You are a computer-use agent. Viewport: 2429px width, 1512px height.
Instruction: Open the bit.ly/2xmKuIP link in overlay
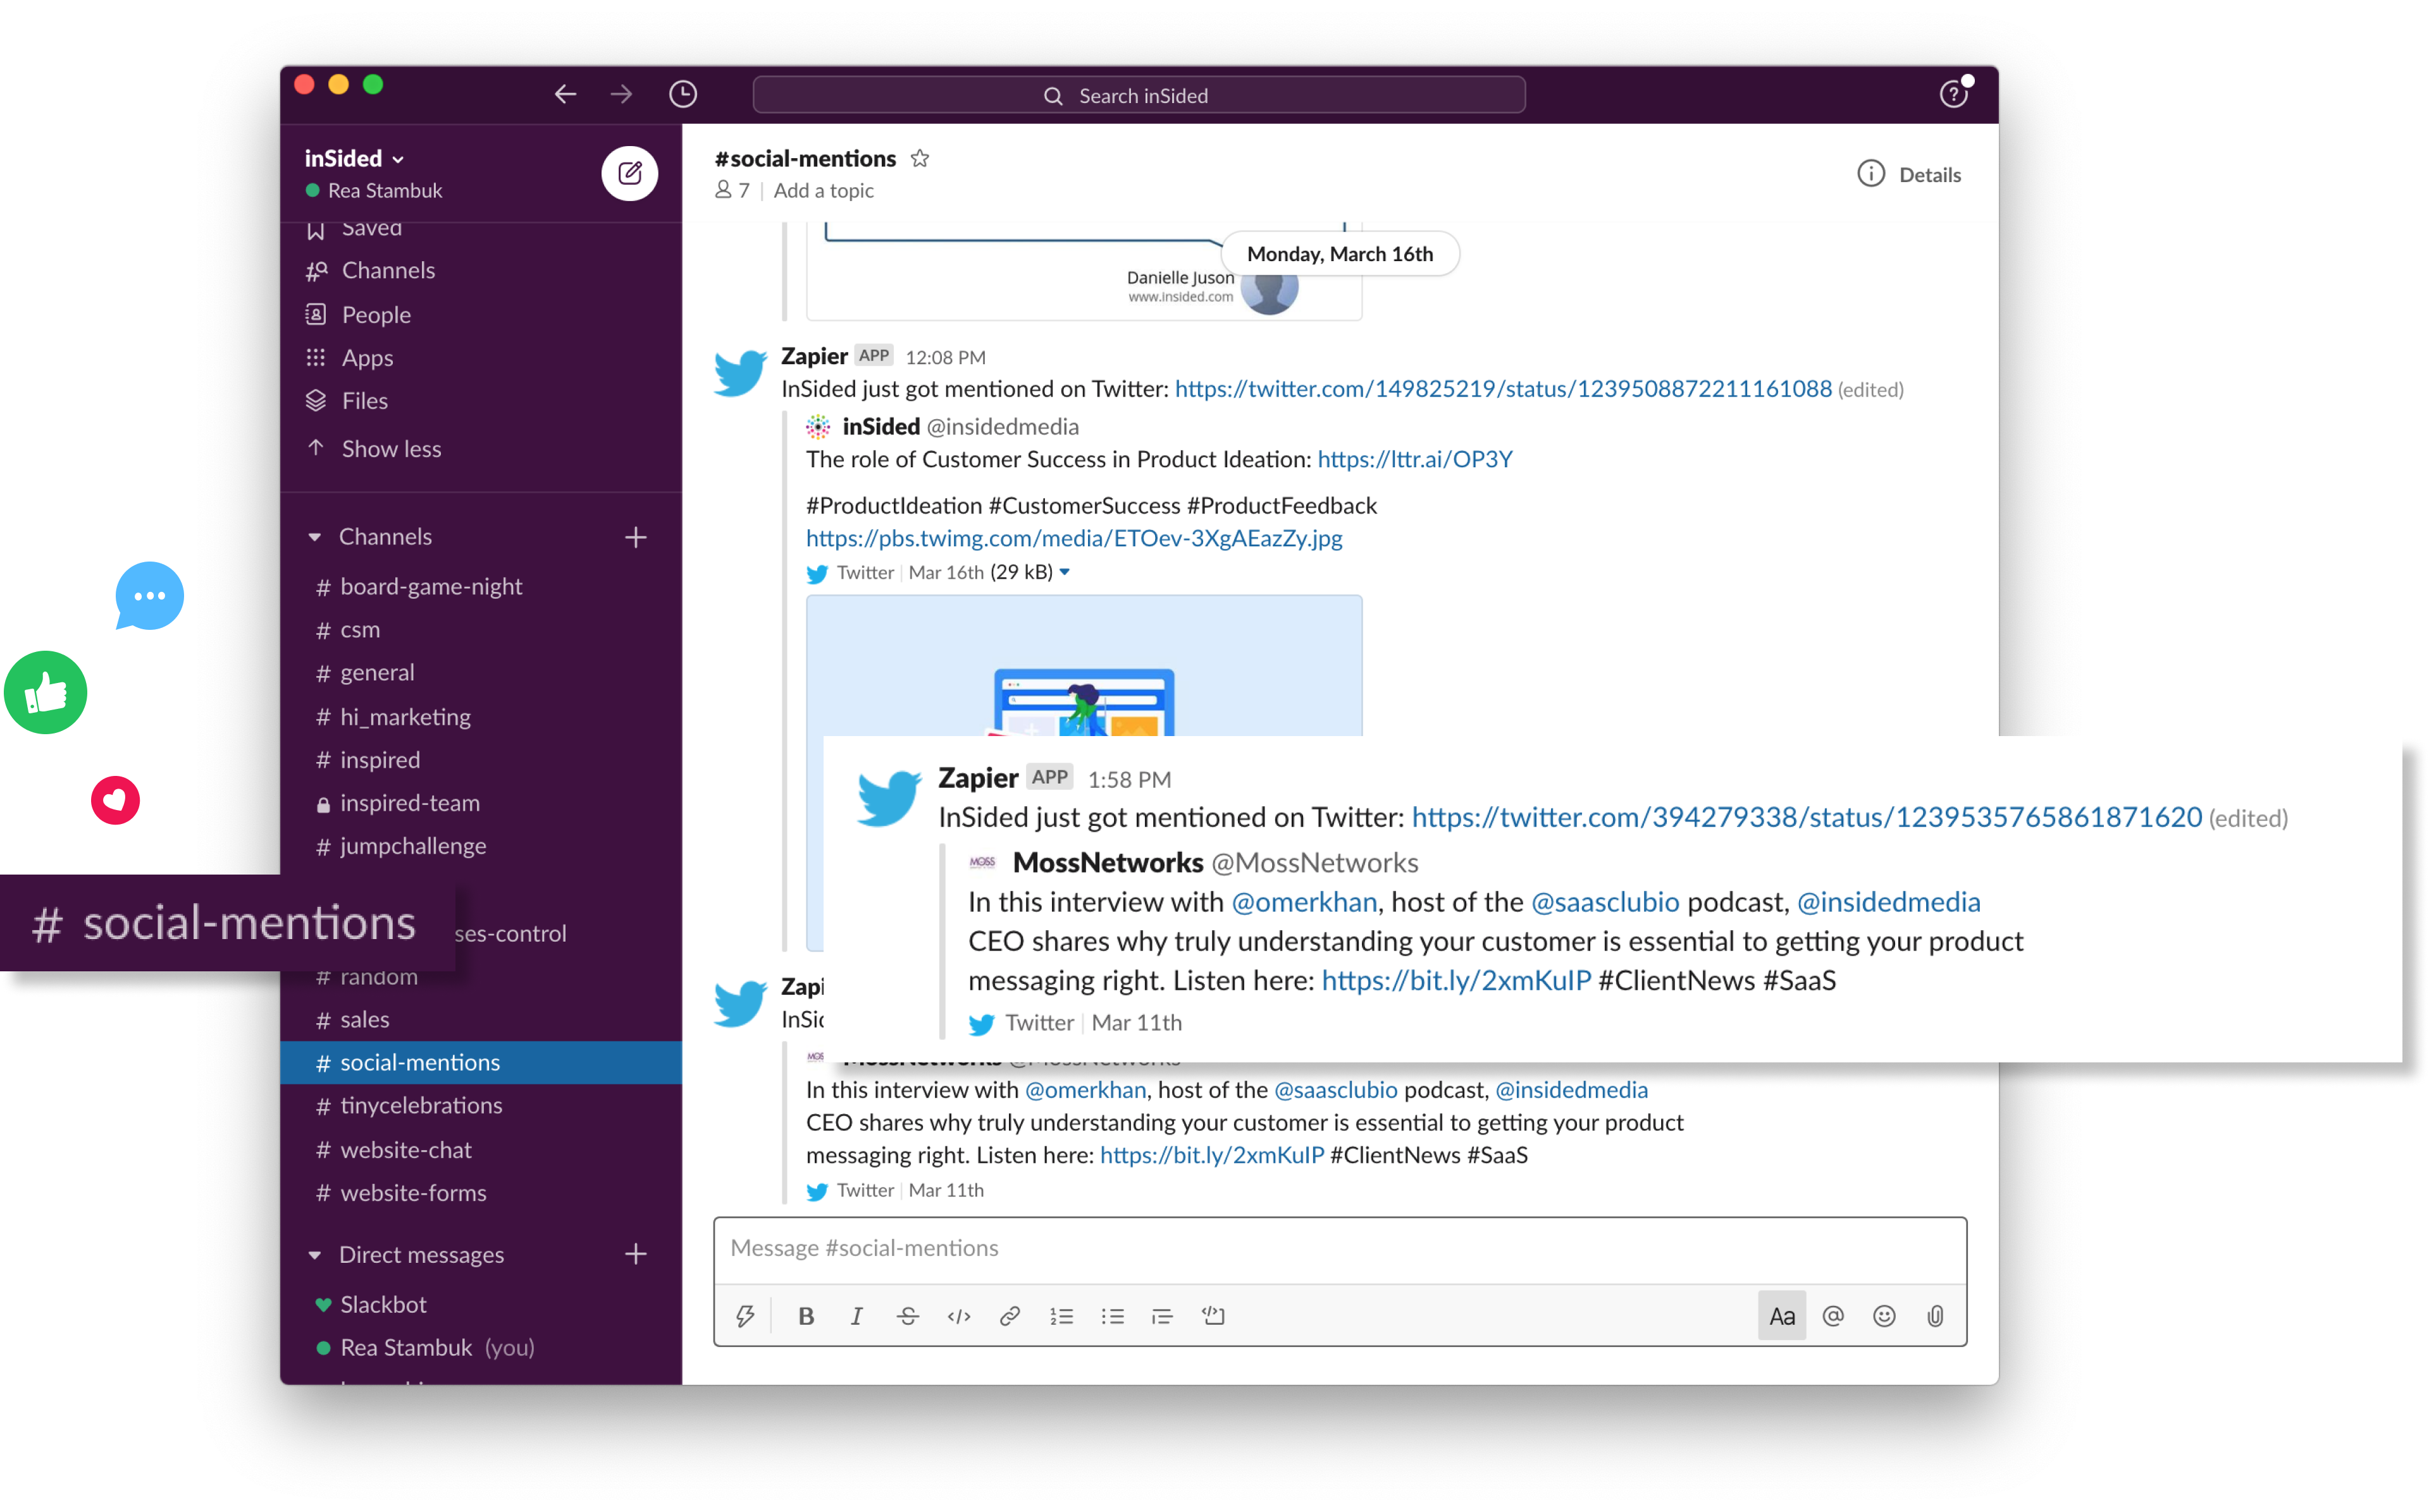1456,980
